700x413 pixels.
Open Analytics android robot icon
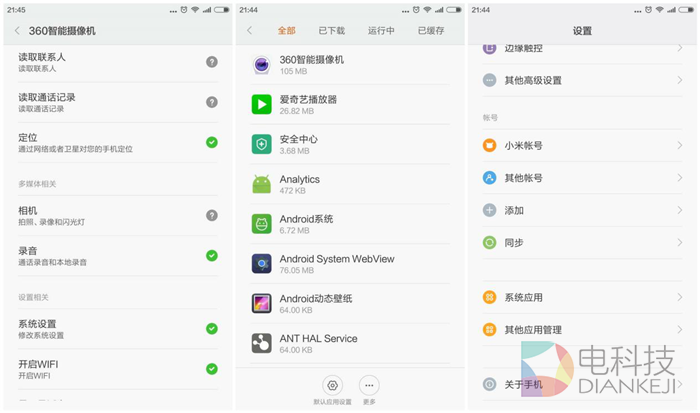(262, 184)
